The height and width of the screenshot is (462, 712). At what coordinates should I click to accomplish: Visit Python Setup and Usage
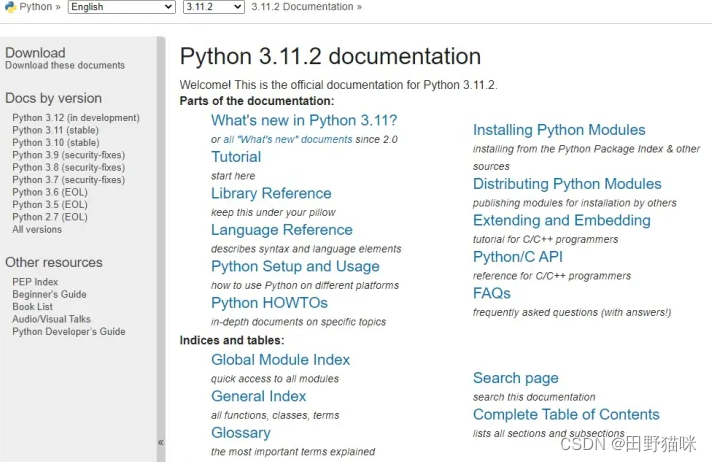(x=295, y=267)
